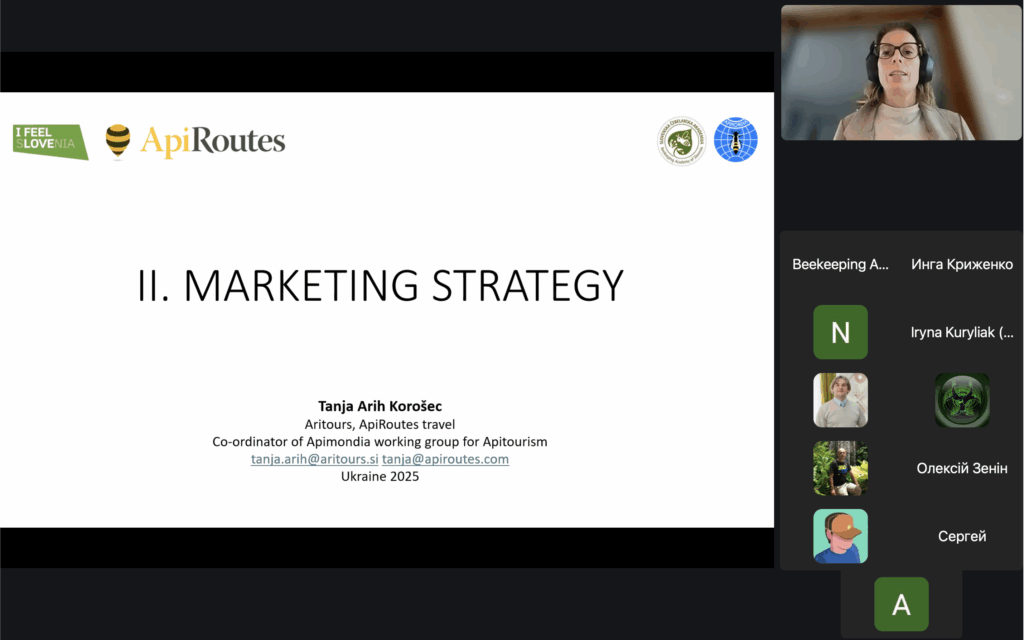Open the tanja.arih@aritours.si email link

[x=314, y=459]
